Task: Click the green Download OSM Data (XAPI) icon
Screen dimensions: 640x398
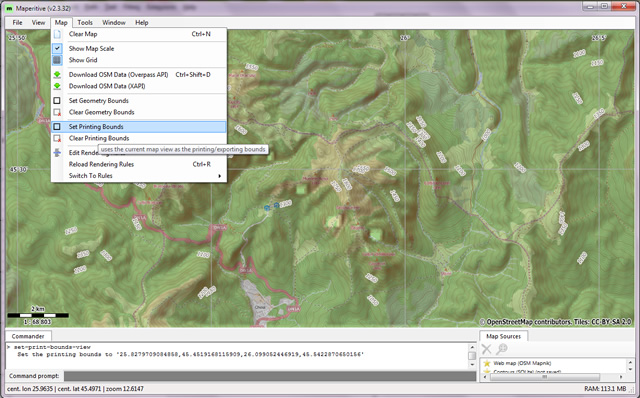Action: click(57, 86)
